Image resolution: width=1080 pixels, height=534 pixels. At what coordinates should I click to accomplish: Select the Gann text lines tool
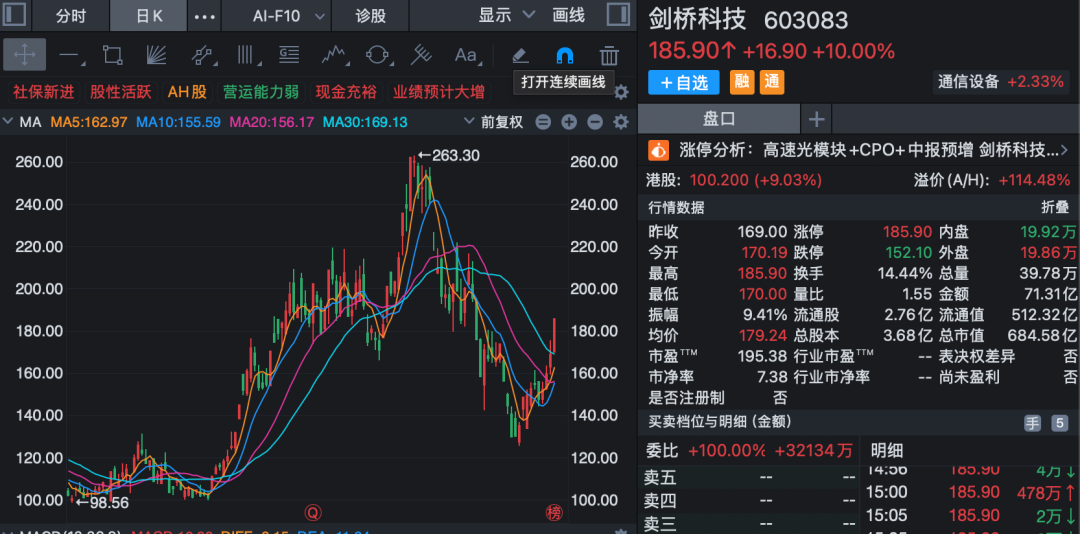tap(289, 54)
